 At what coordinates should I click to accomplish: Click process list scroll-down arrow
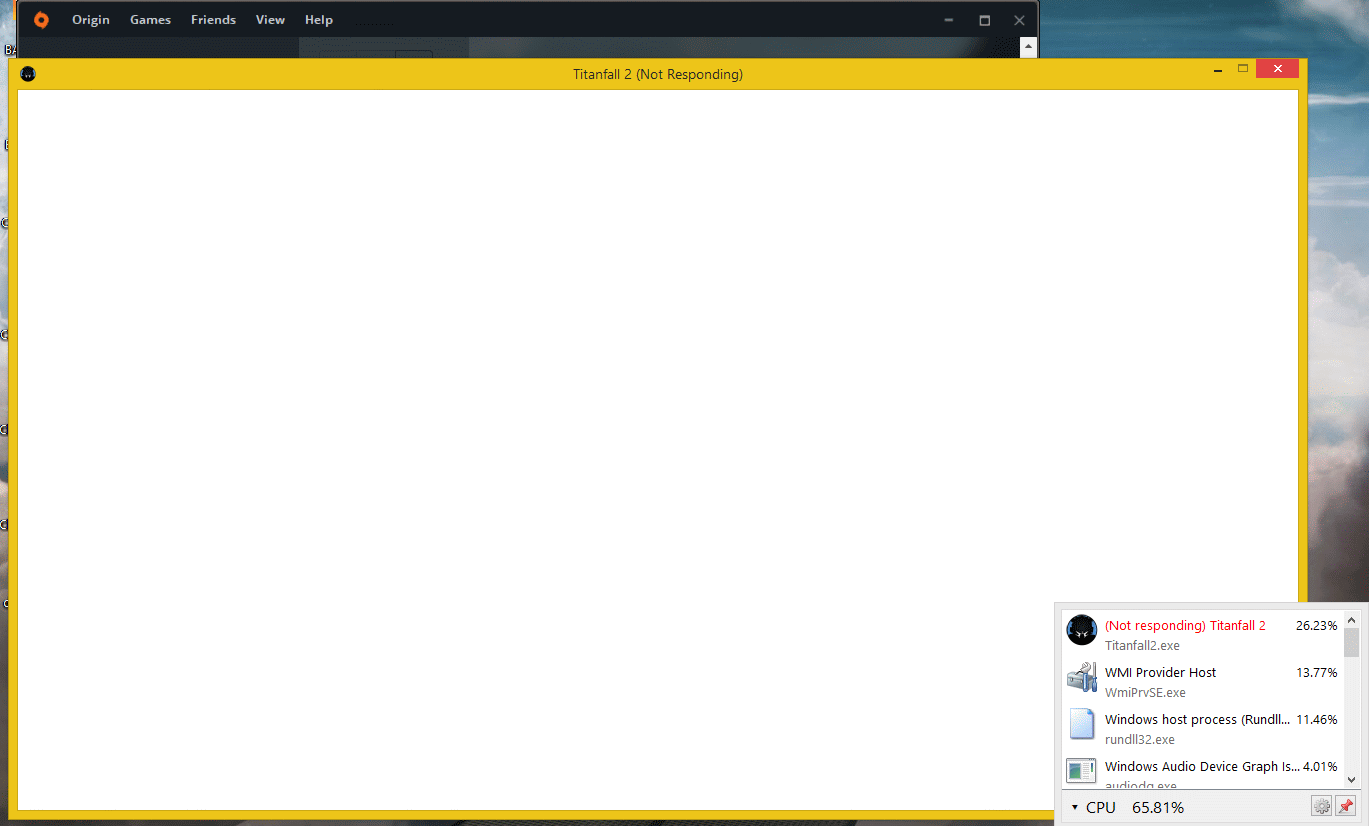coord(1351,779)
